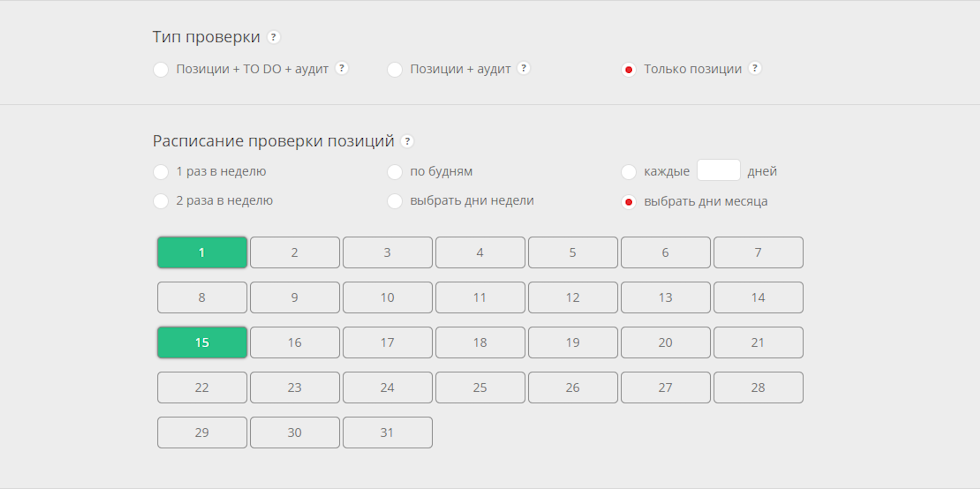Select day 19 button

tap(573, 343)
